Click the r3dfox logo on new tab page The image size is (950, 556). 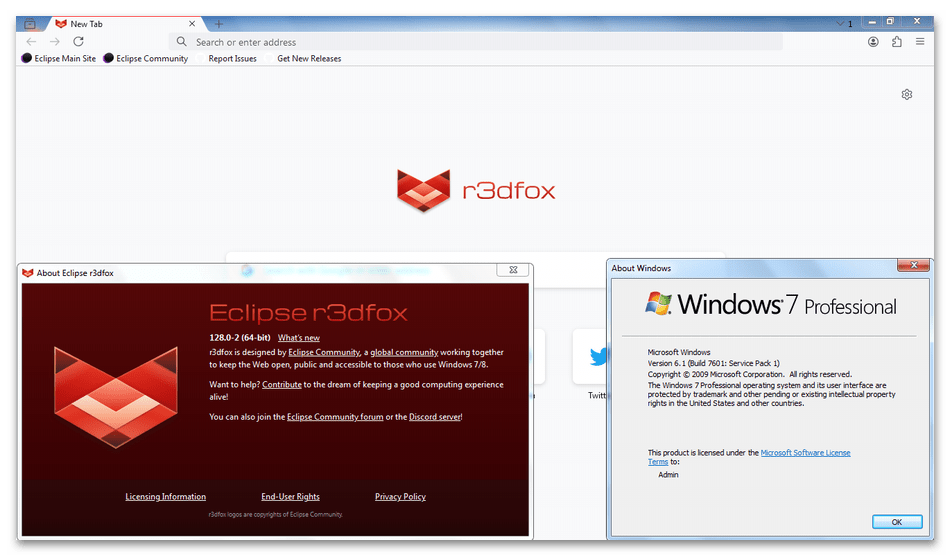click(x=476, y=191)
